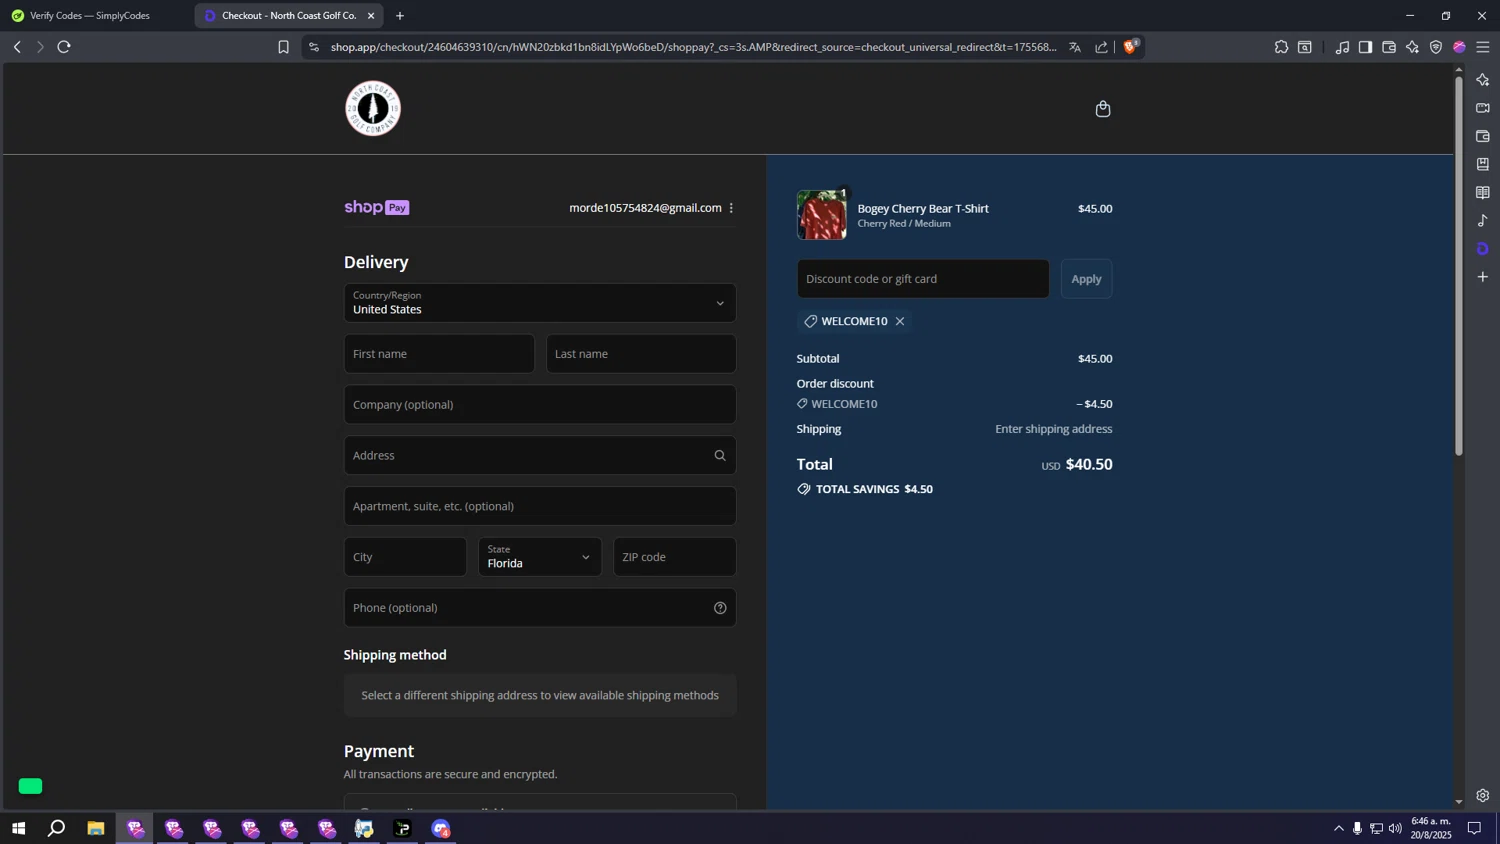The image size is (1500, 844).
Task: Click the green chat widget button
Action: (x=31, y=786)
